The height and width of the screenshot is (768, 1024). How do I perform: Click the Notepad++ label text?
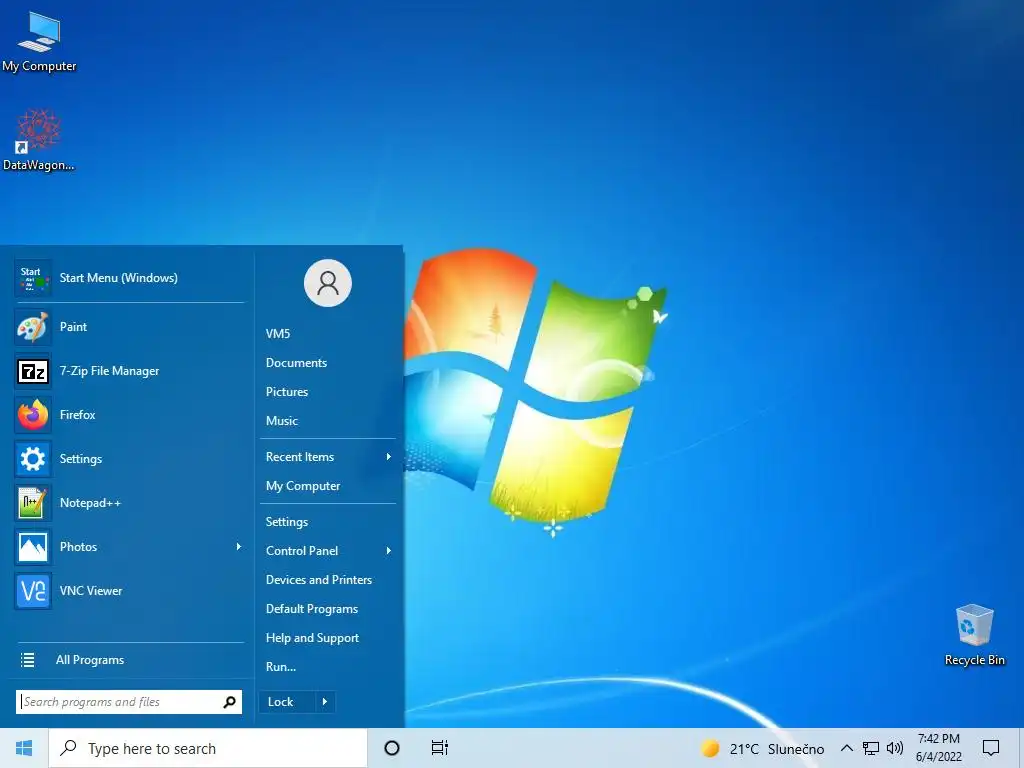pyautogui.click(x=90, y=503)
